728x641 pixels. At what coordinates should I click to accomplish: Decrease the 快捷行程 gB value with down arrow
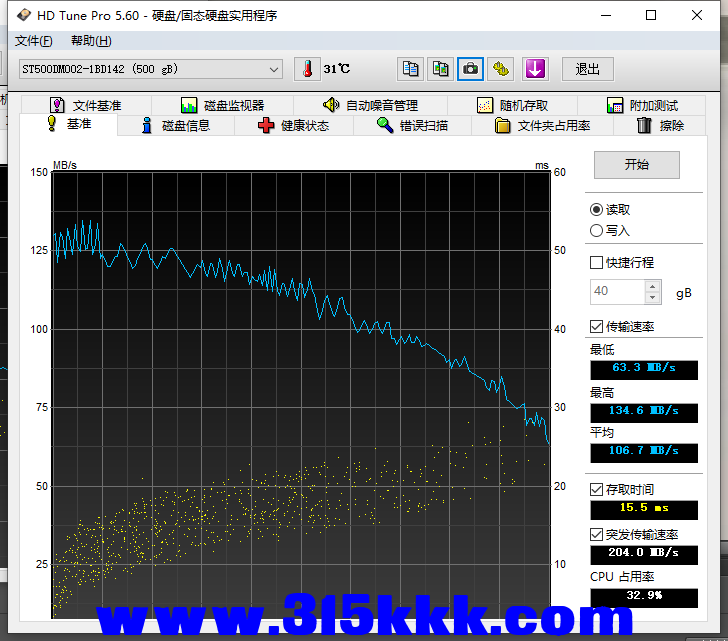tap(653, 298)
